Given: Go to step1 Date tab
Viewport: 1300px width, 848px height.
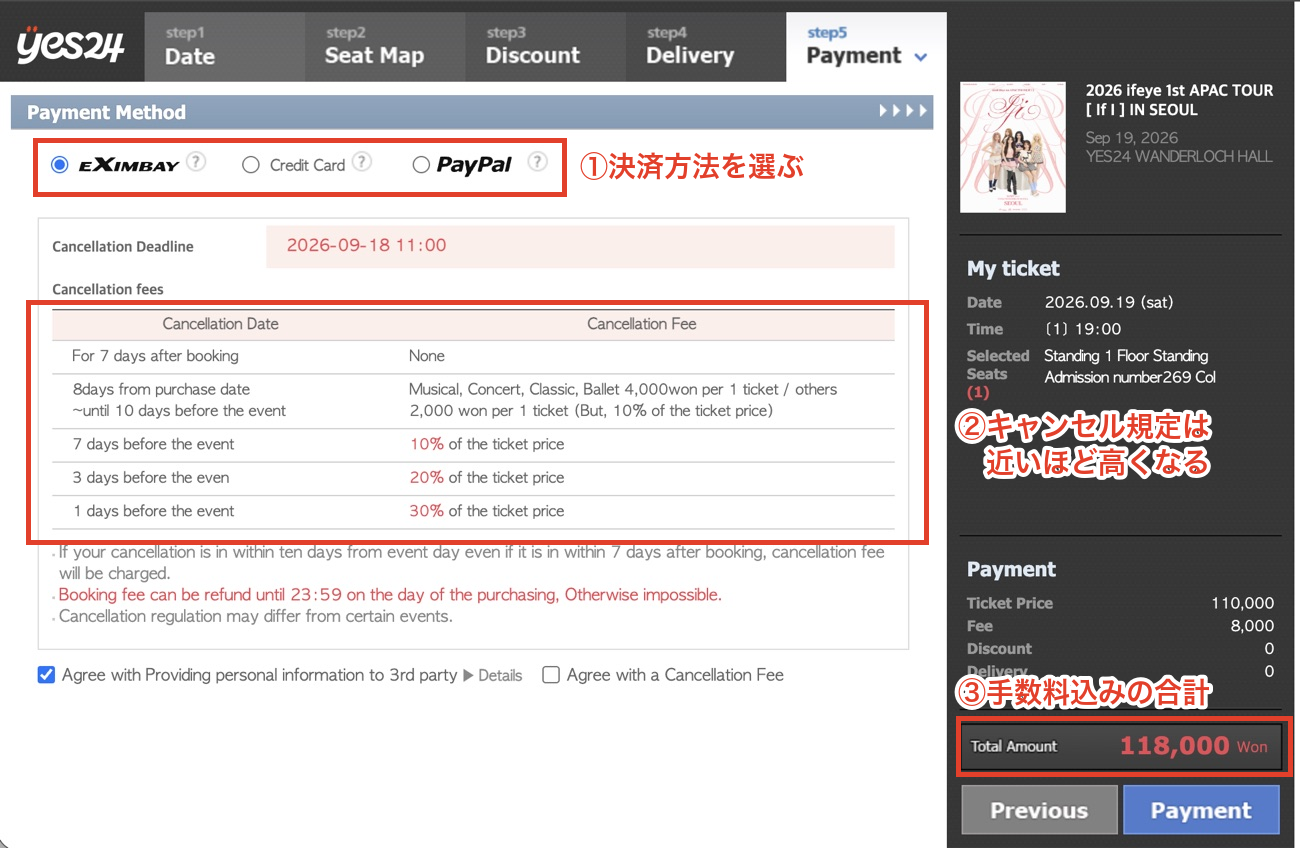Looking at the screenshot, I should click(224, 46).
